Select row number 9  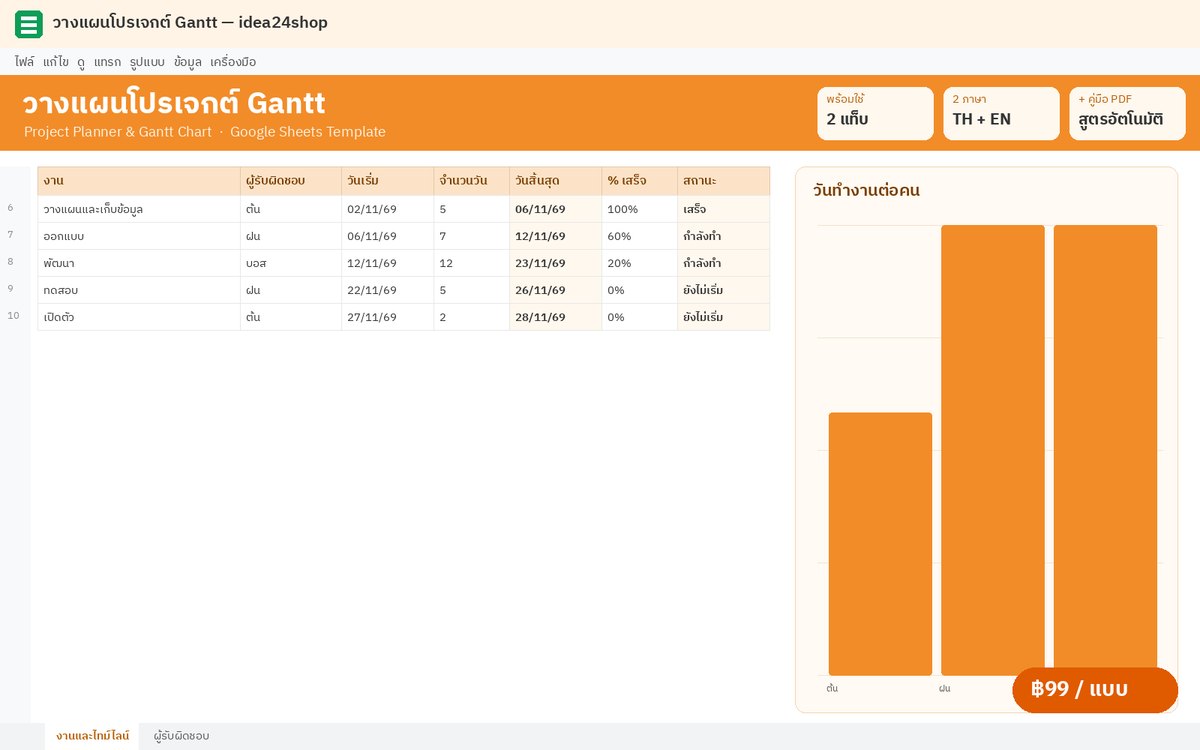point(11,290)
